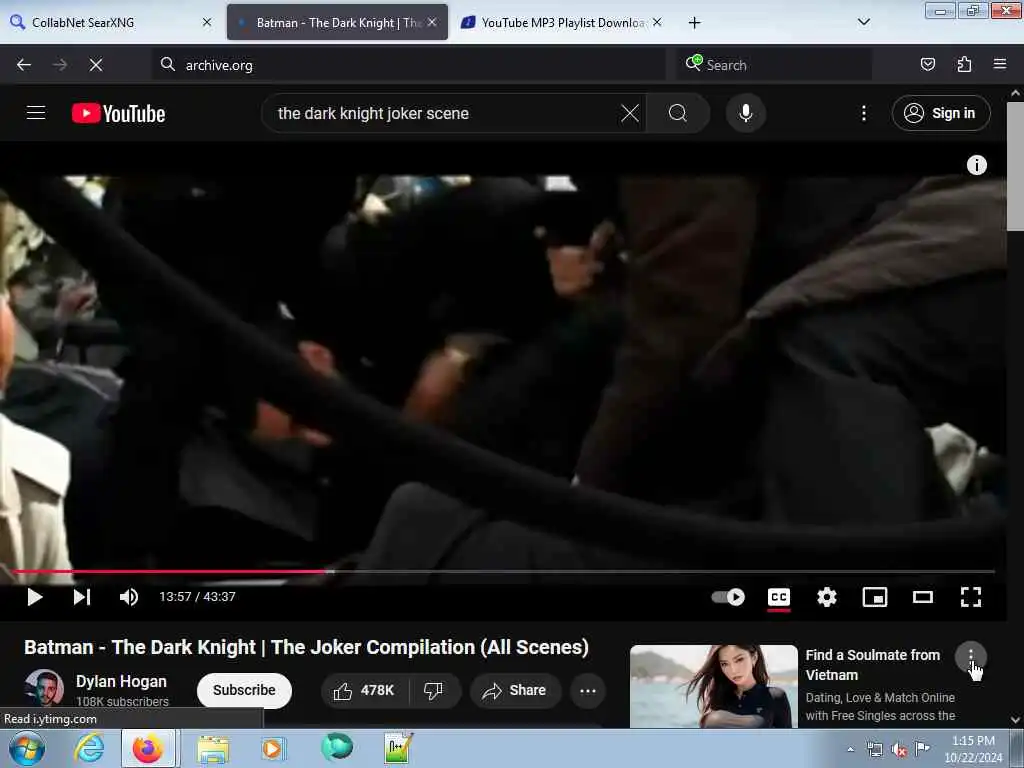Switch to theater mode
Viewport: 1024px width, 768px height.
point(922,596)
